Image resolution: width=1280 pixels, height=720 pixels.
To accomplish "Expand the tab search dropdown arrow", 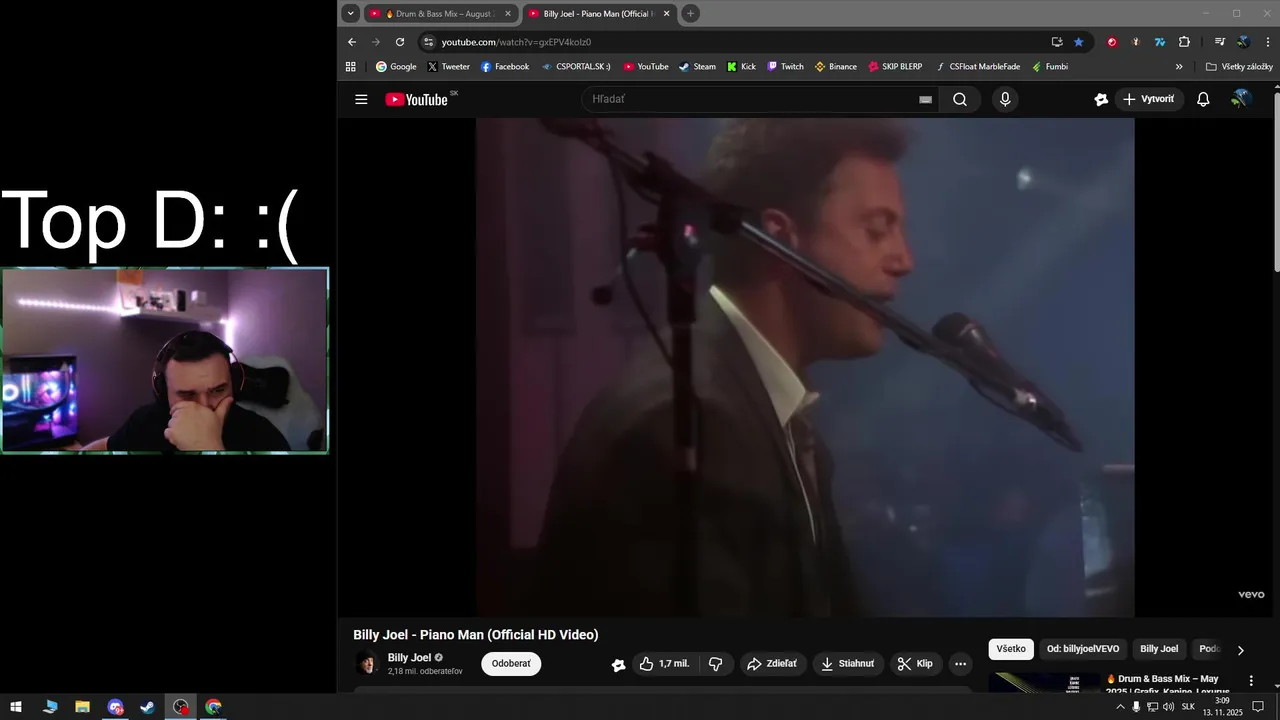I will click(x=350, y=13).
